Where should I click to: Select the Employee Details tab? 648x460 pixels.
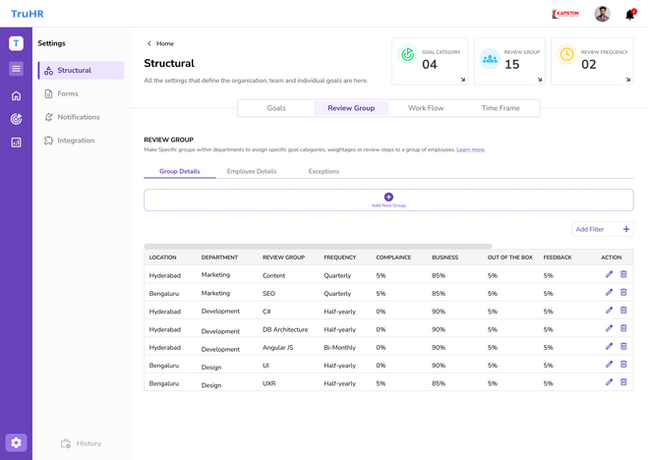(x=251, y=171)
